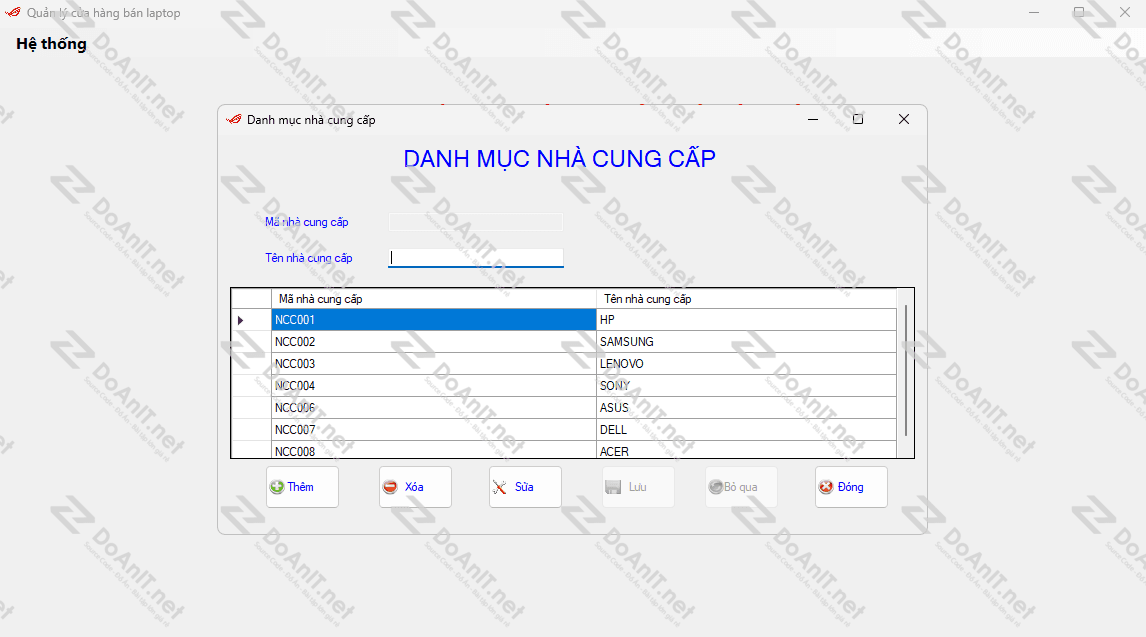Select the ASUS supplier name cell
1146x637 pixels.
click(x=746, y=408)
